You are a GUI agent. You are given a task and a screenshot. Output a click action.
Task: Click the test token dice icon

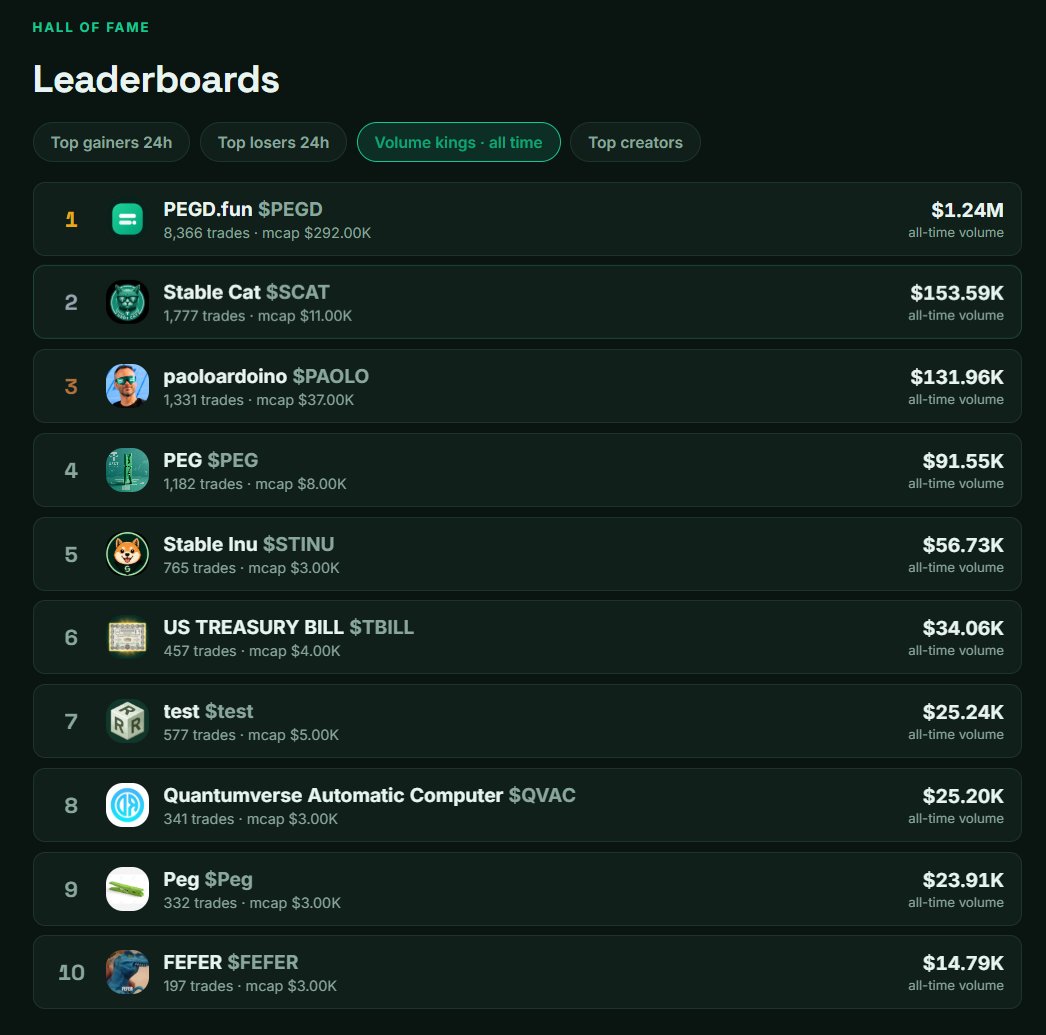pyautogui.click(x=127, y=721)
